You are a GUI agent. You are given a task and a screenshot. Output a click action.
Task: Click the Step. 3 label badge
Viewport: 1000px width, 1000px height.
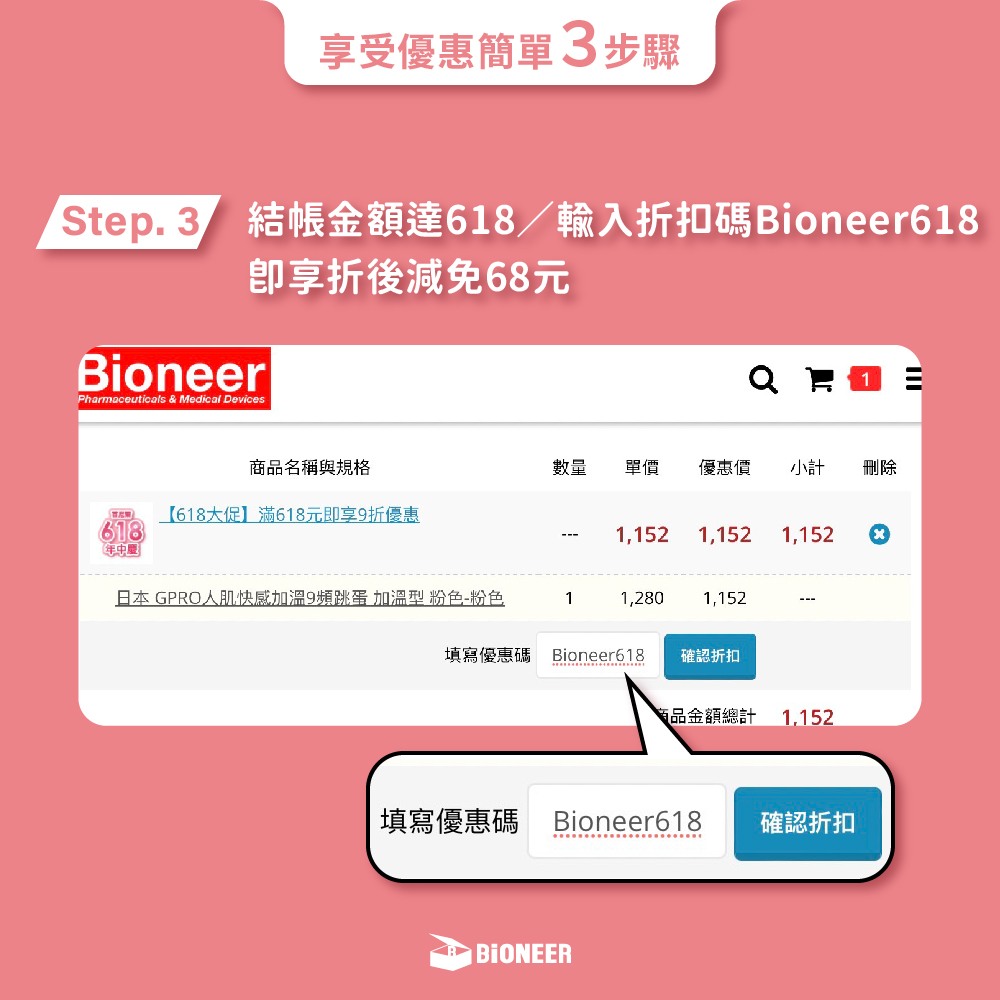(x=129, y=221)
